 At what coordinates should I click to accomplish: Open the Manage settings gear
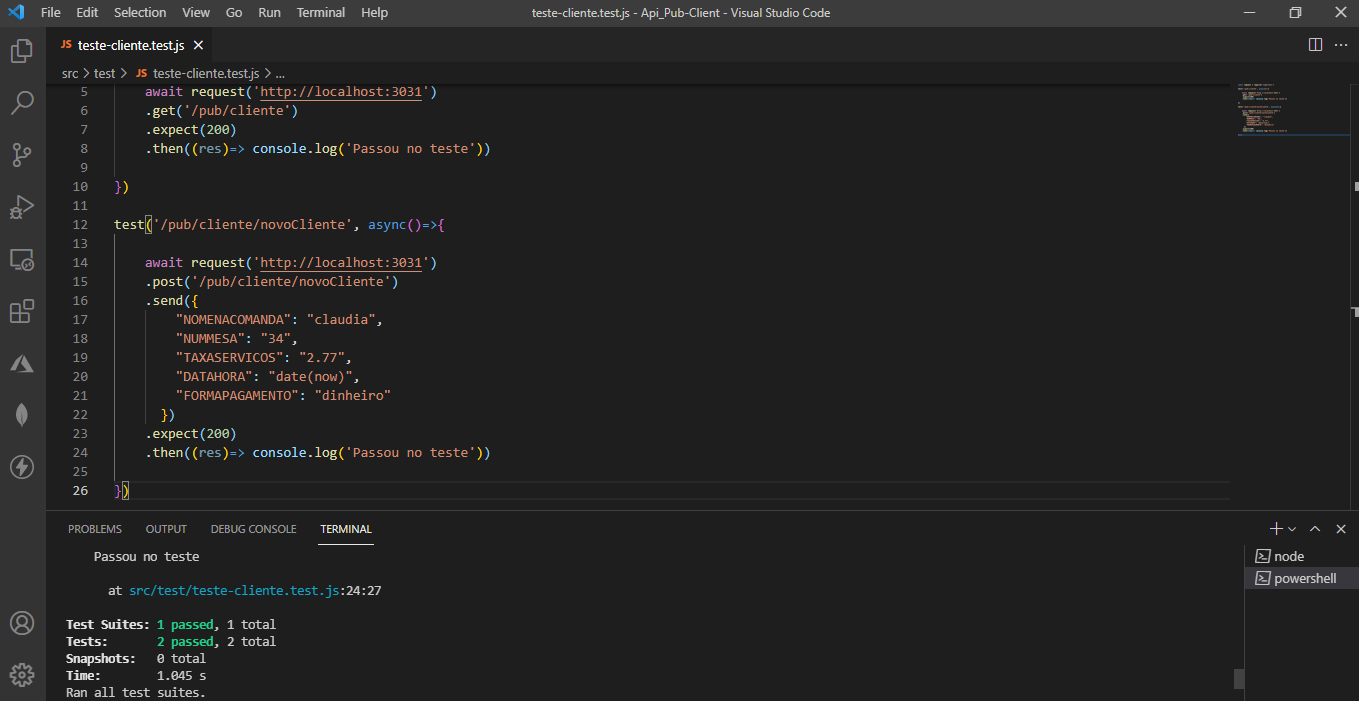coord(22,674)
